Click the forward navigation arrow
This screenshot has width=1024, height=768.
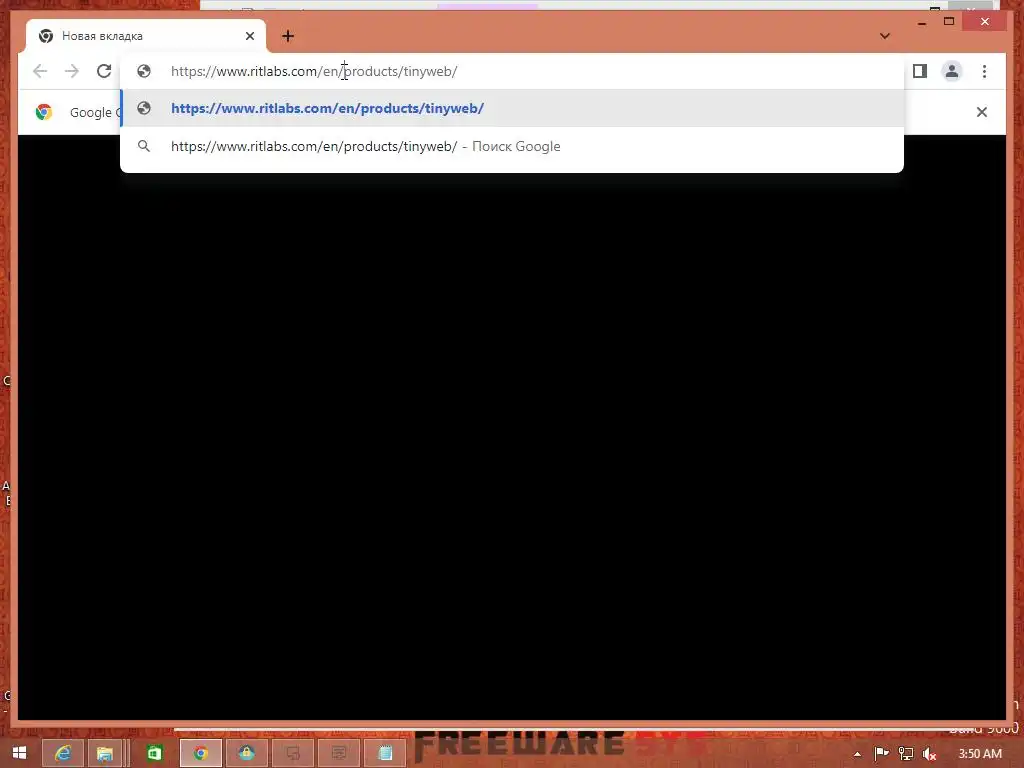point(72,71)
